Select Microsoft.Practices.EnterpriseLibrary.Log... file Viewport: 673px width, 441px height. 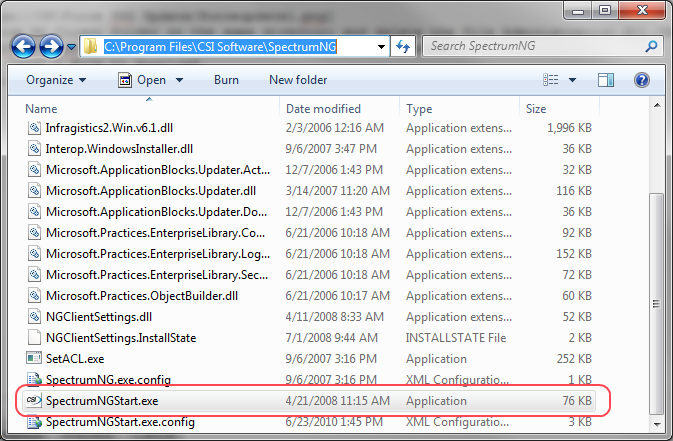(158, 254)
